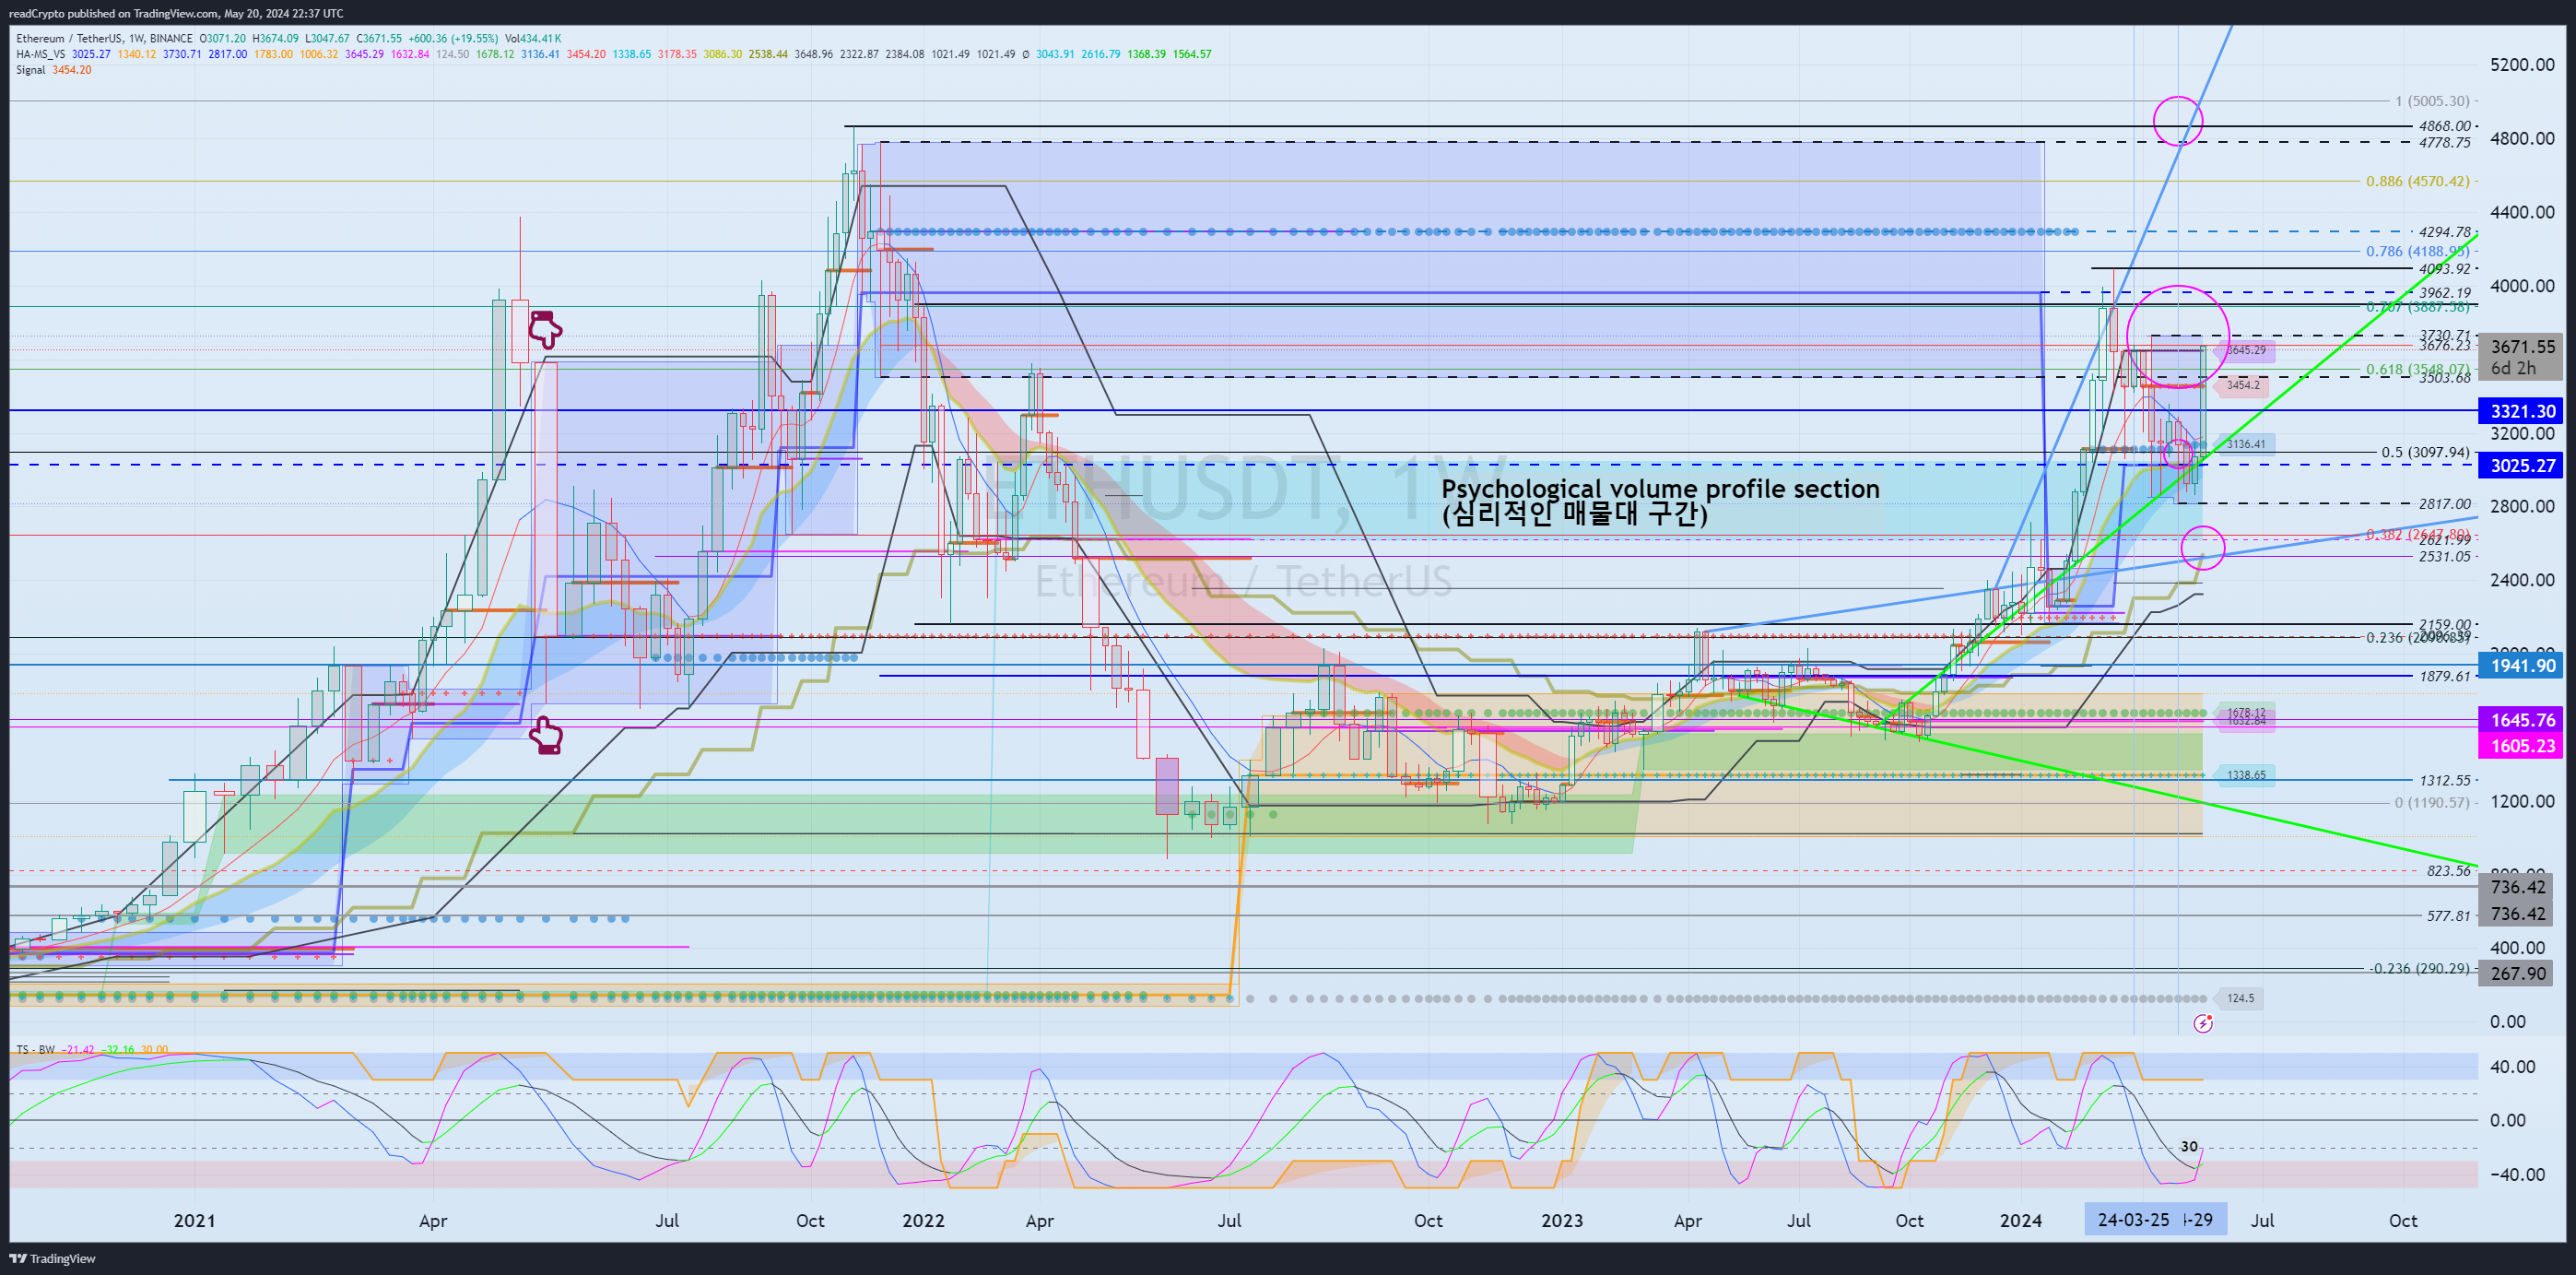This screenshot has width=2576, height=1275.
Task: Click the Fibonacci label 0 (1190.57)
Action: tap(2431, 802)
